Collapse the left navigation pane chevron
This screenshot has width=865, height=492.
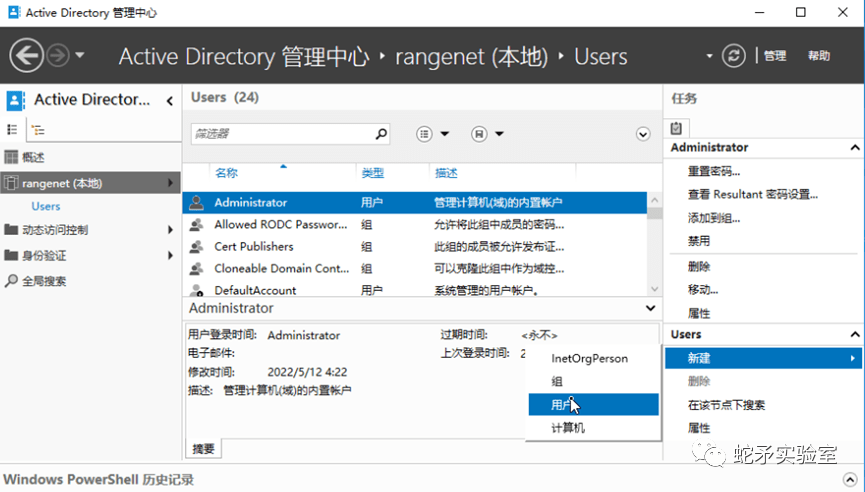(170, 100)
